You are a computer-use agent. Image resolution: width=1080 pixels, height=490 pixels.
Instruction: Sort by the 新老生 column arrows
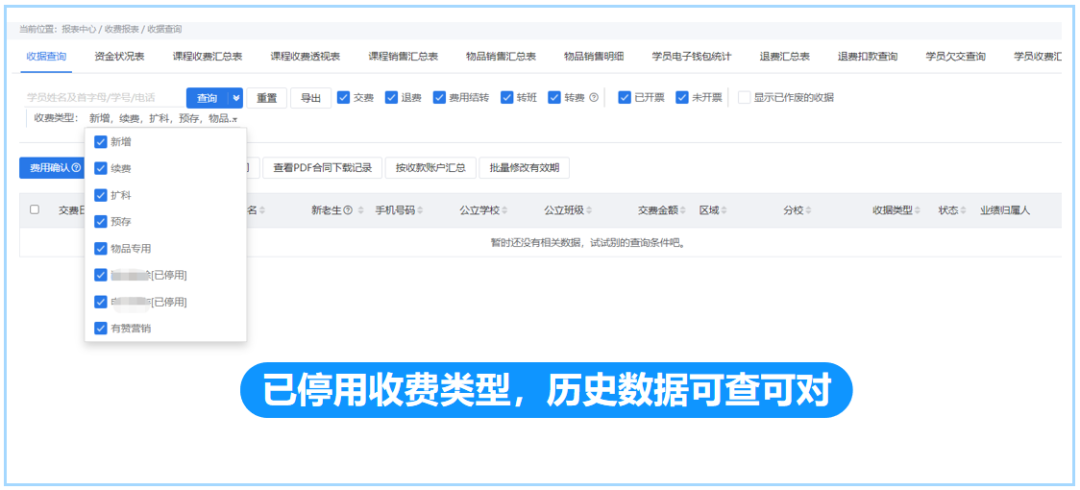point(360,210)
